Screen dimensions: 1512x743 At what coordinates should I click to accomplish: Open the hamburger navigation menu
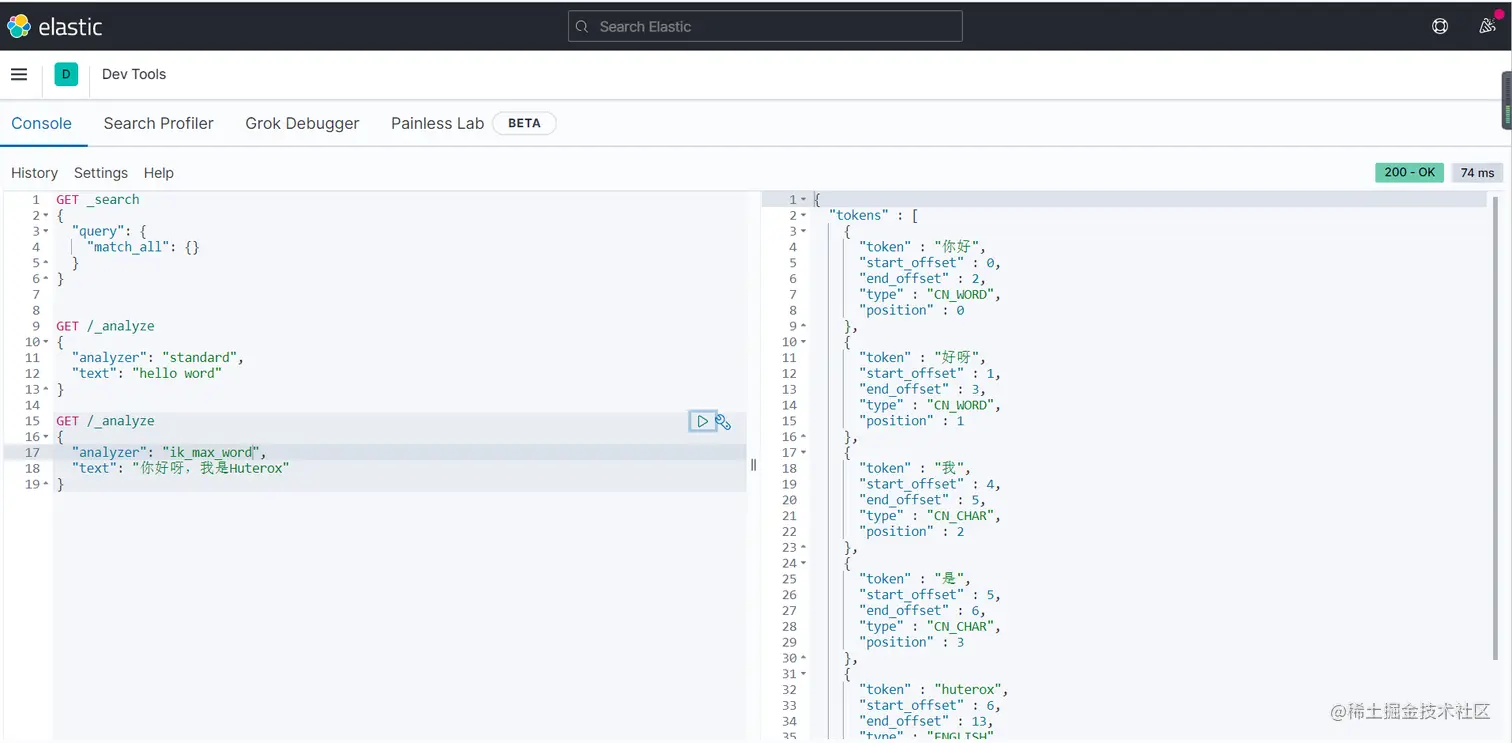click(x=19, y=74)
